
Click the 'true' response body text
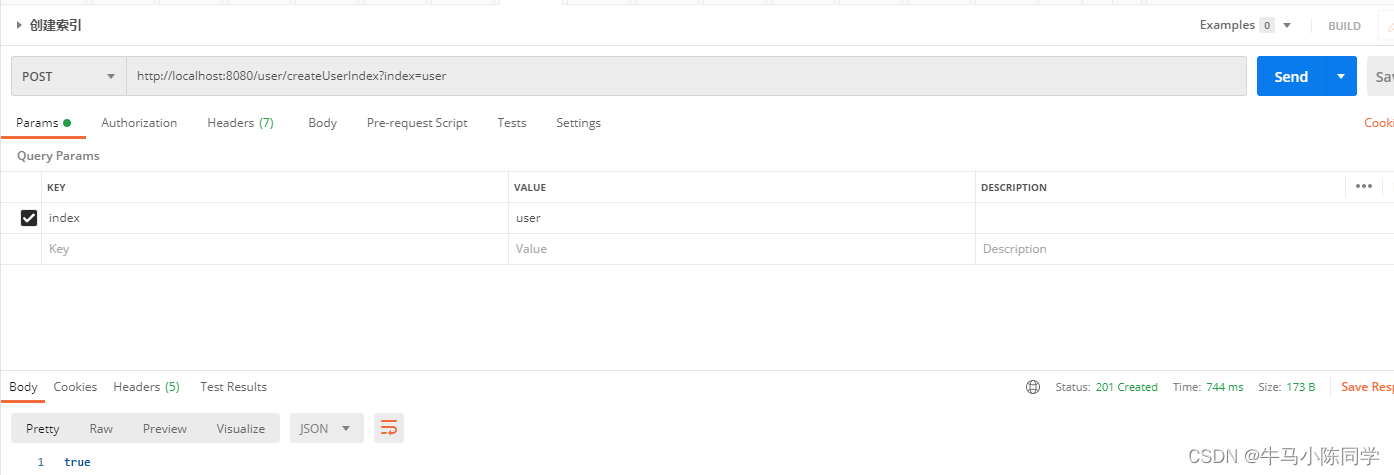(77, 462)
